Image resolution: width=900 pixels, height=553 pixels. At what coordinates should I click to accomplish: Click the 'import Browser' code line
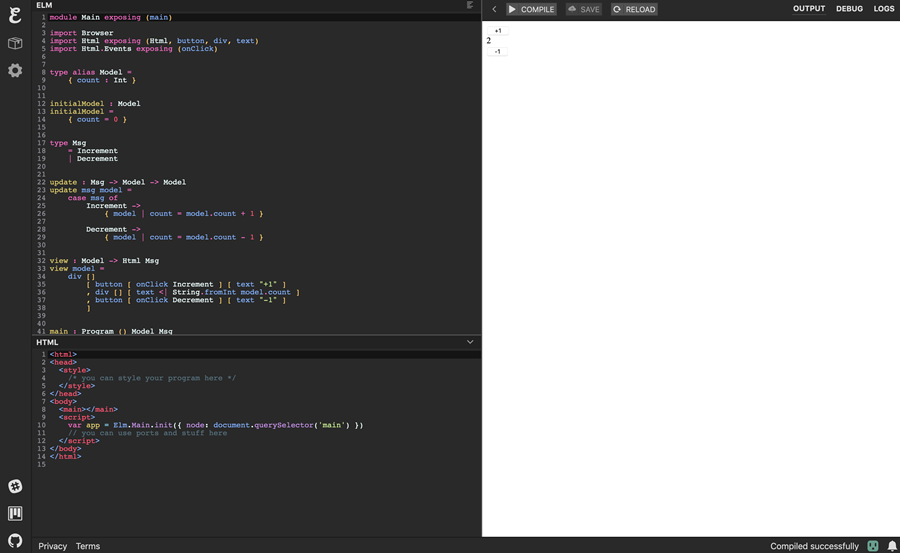(82, 33)
